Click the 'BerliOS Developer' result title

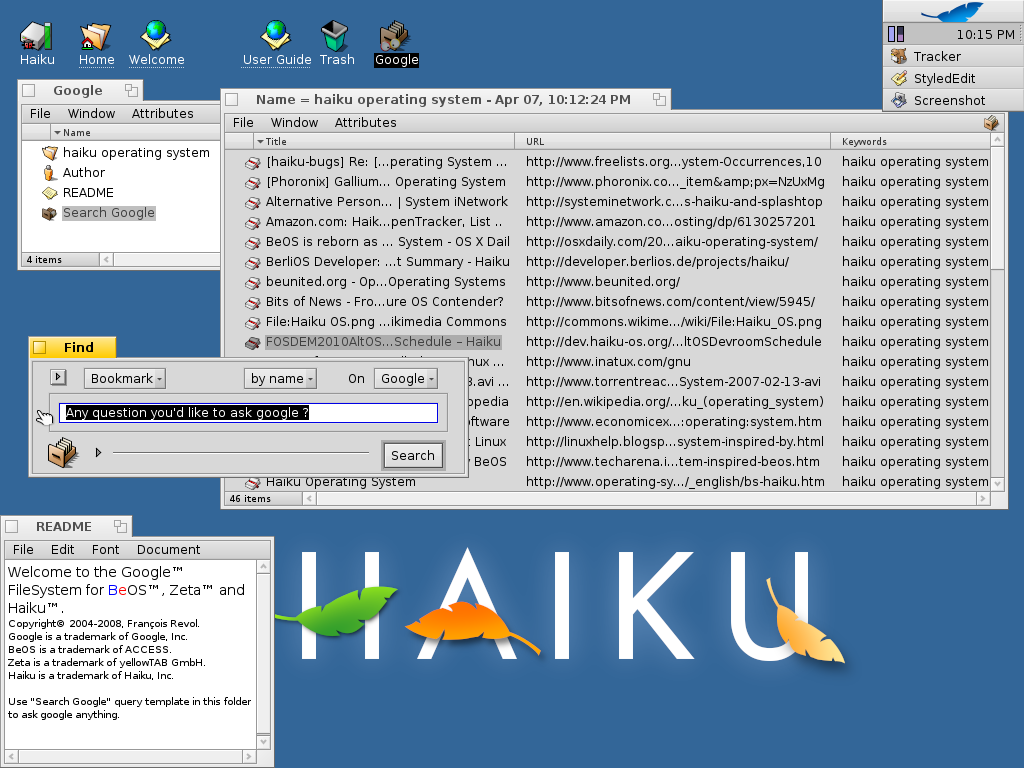coord(387,262)
